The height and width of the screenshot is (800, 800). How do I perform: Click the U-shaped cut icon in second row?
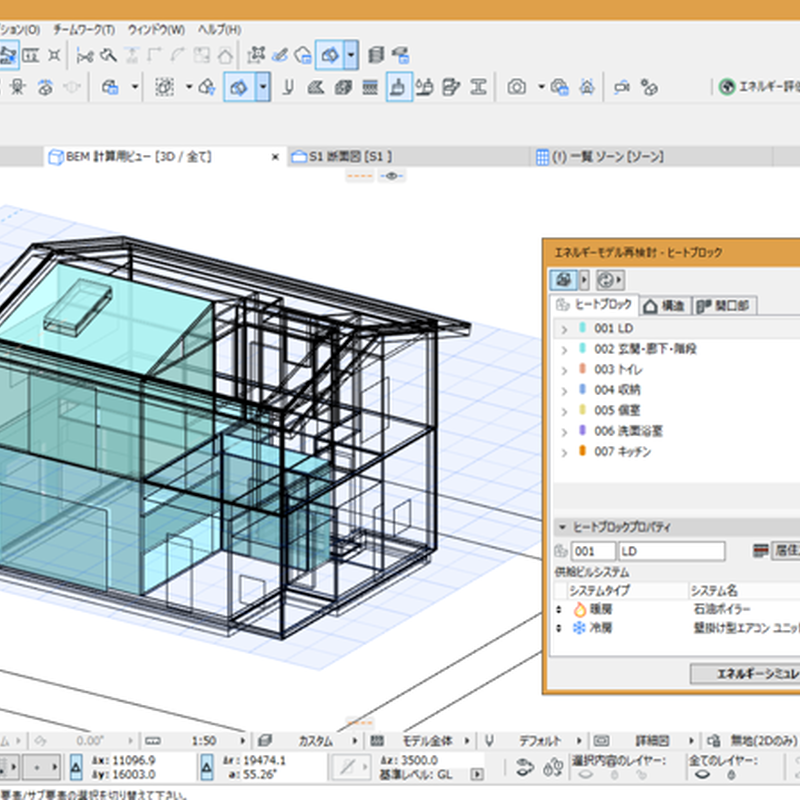(288, 87)
